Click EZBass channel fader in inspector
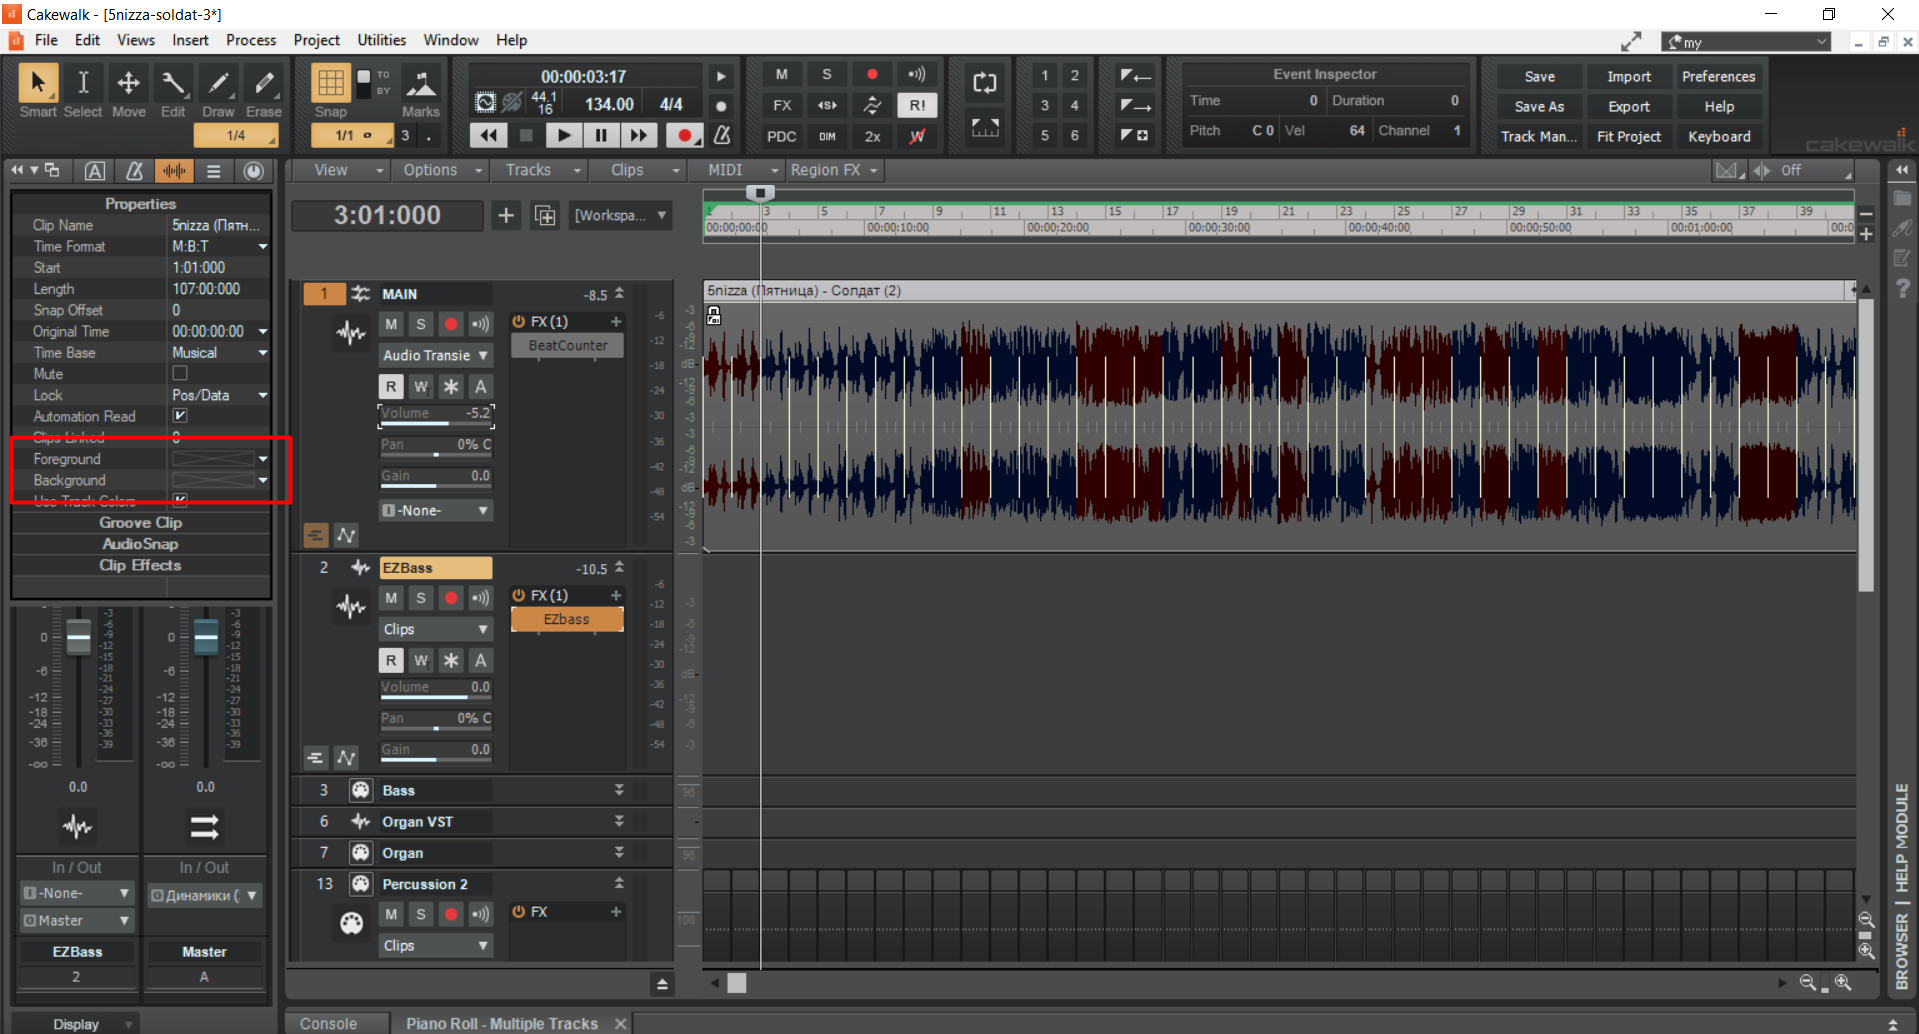 click(x=78, y=636)
